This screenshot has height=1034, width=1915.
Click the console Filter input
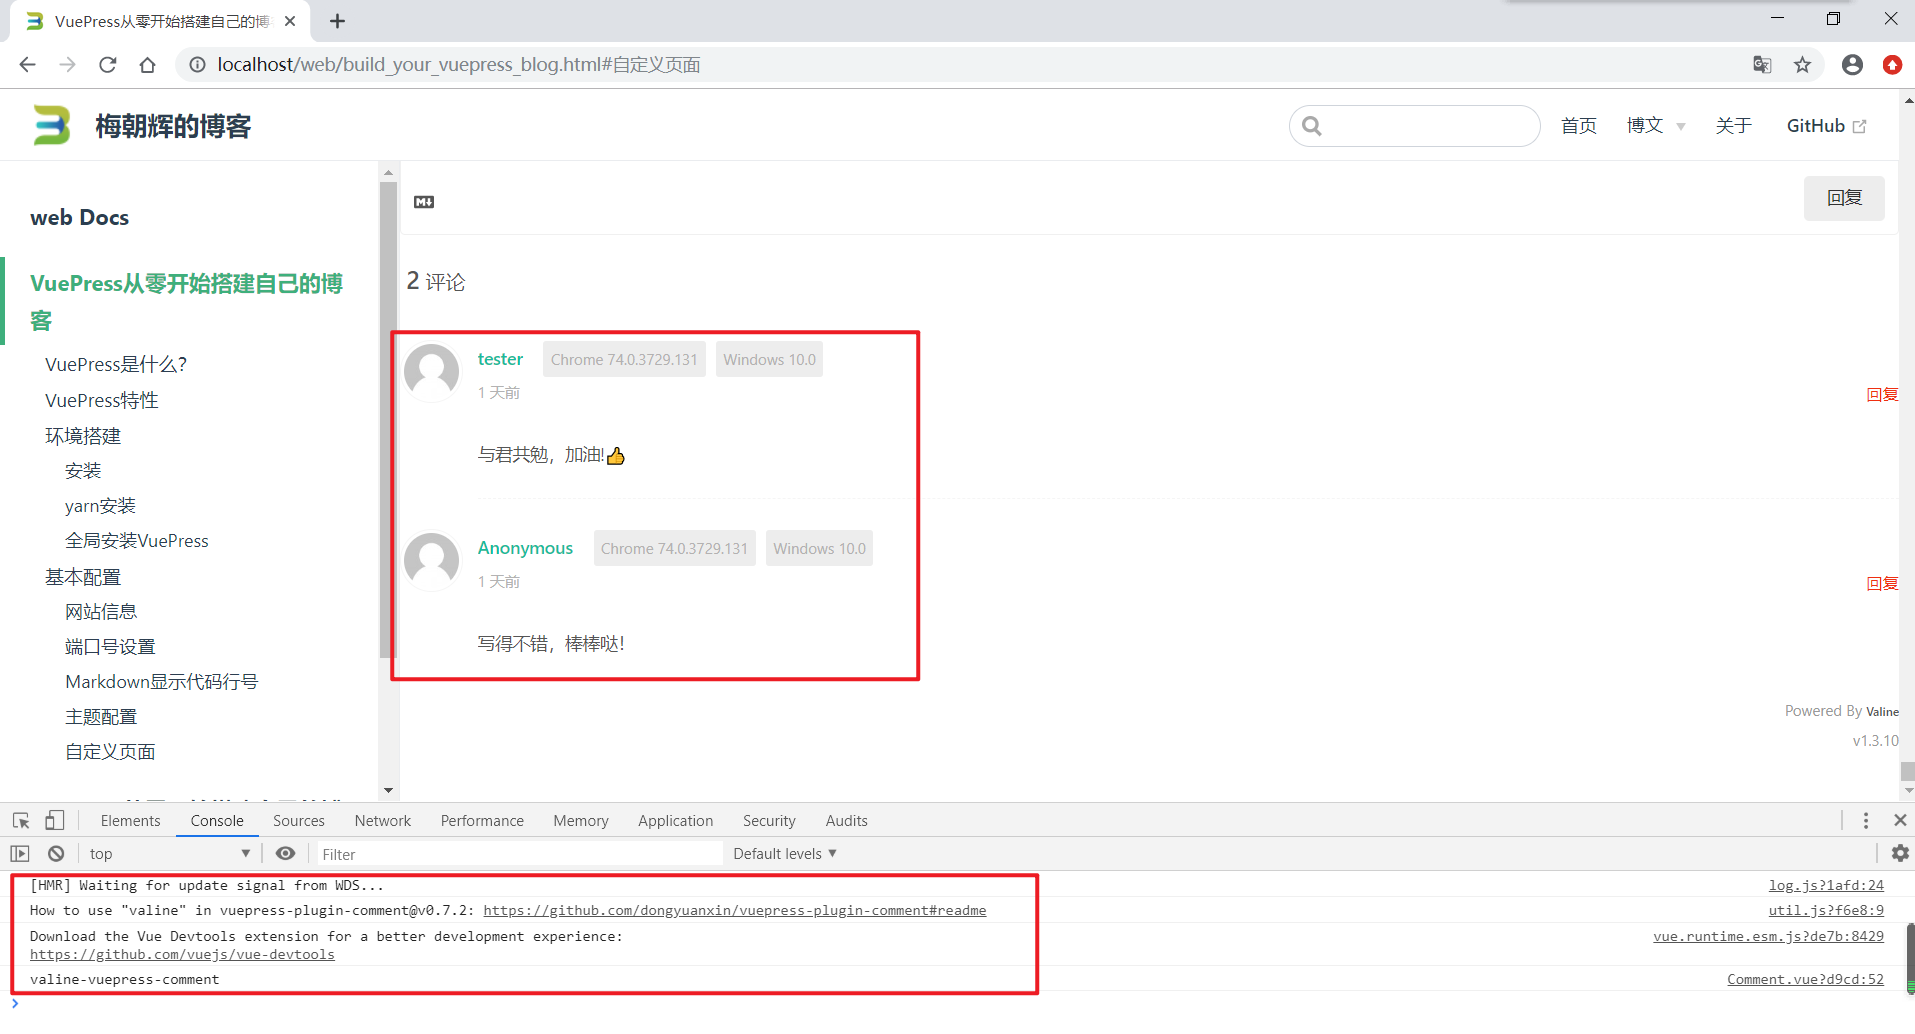pyautogui.click(x=519, y=854)
